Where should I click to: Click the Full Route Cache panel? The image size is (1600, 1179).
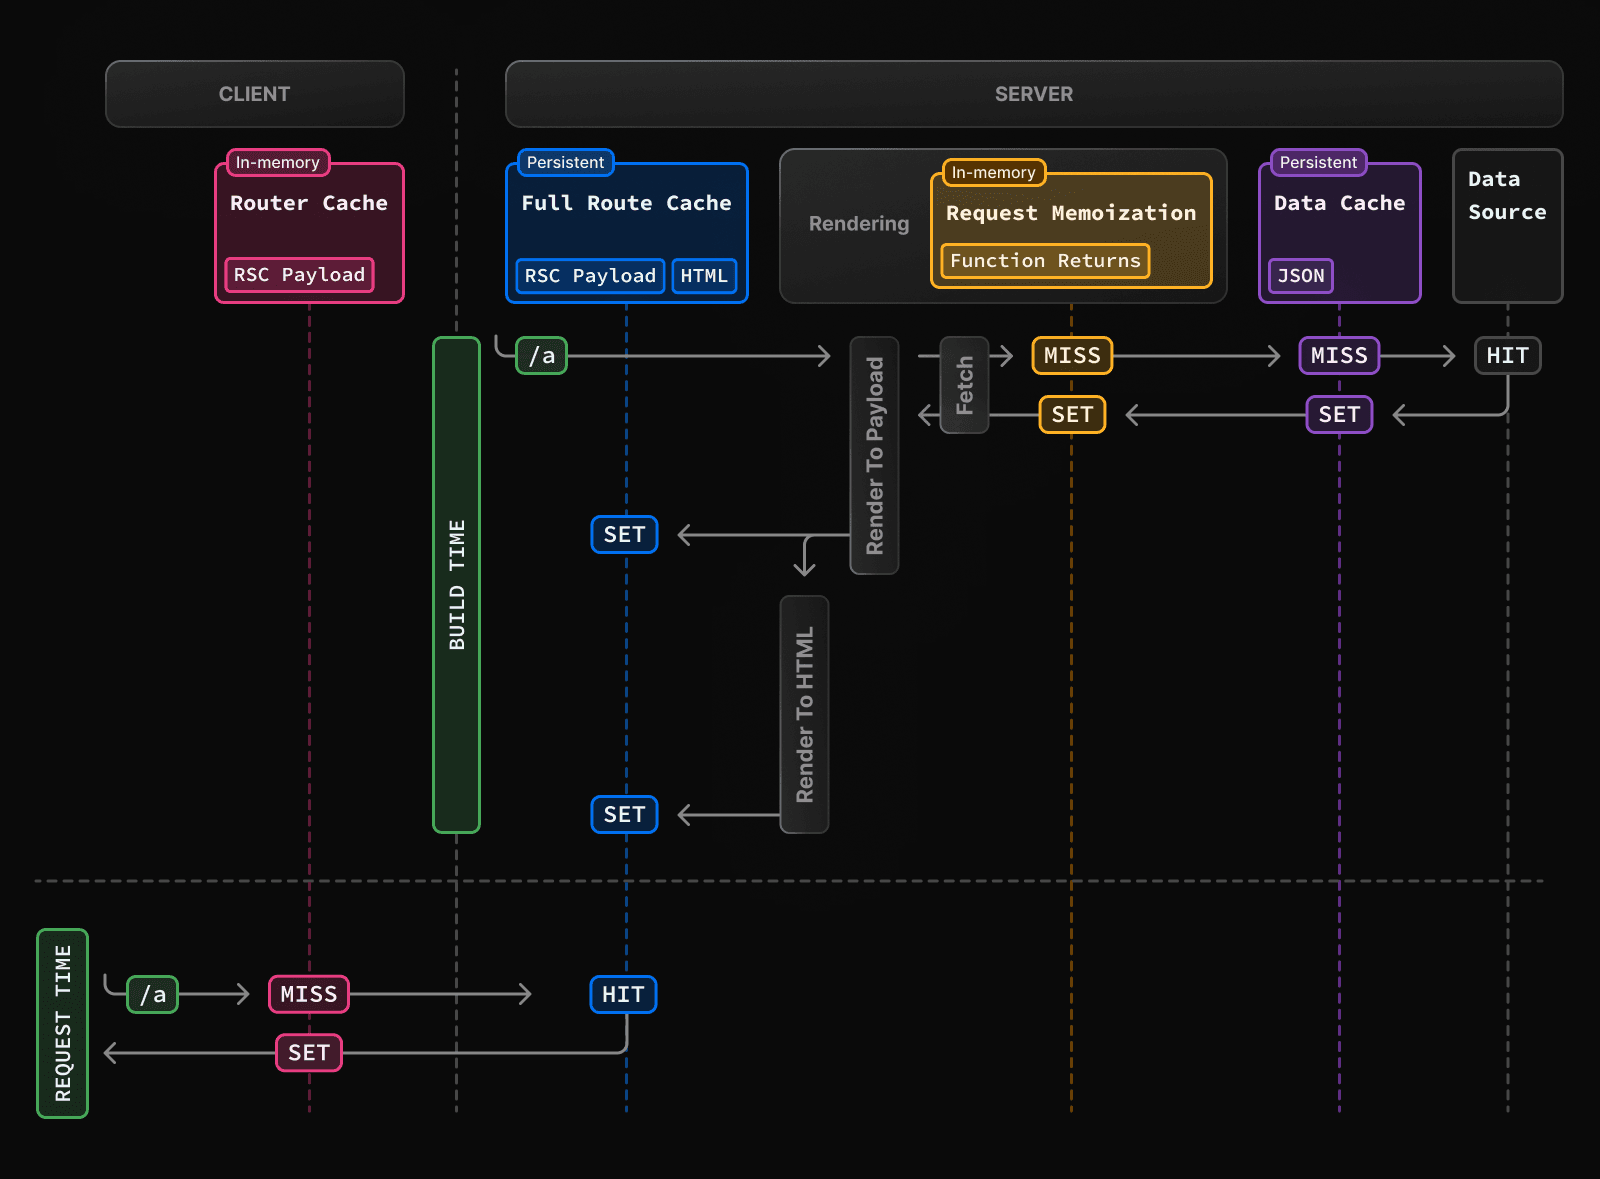click(626, 230)
